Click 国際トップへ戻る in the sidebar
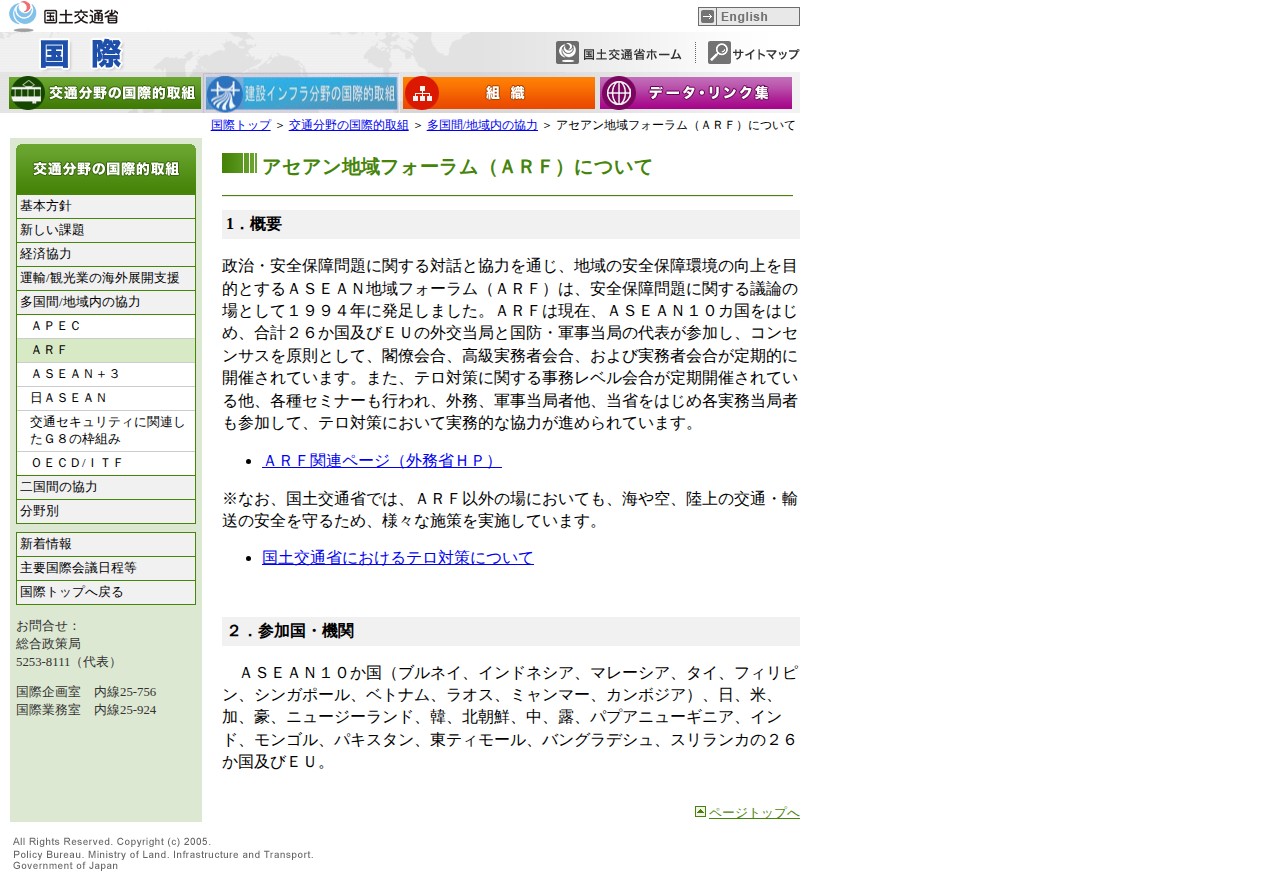 [x=106, y=592]
